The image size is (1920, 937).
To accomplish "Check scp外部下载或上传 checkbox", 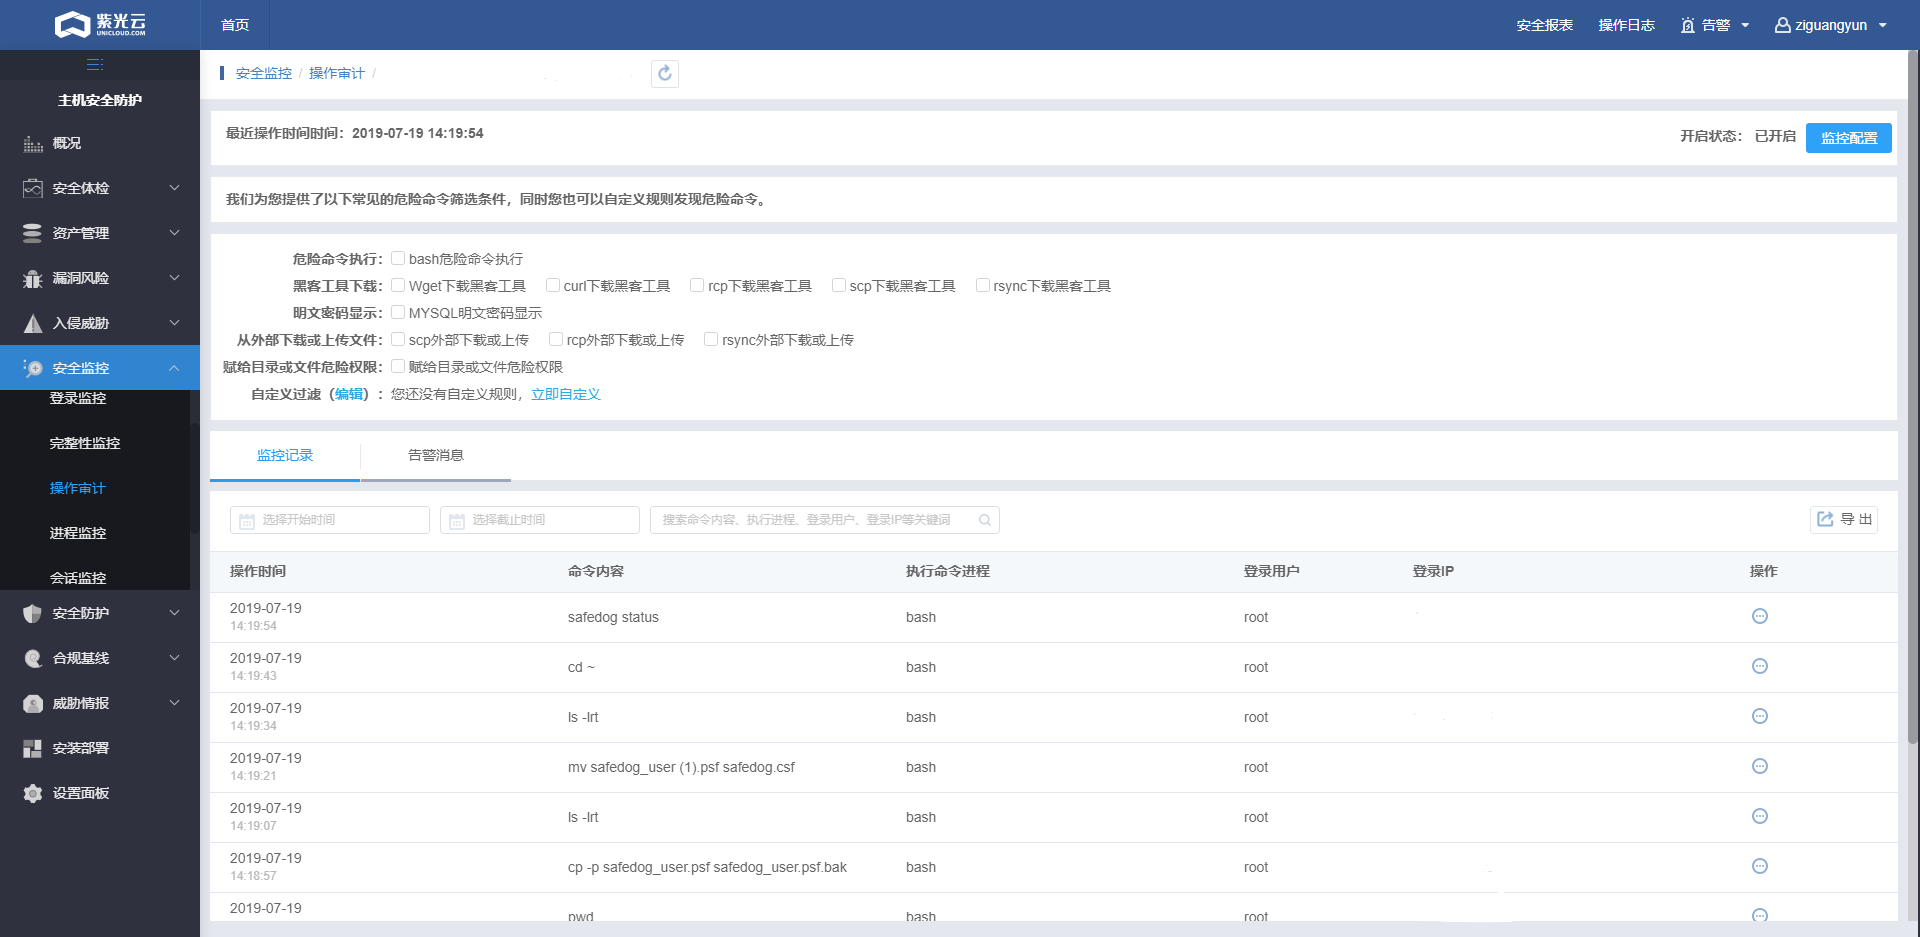I will tap(398, 339).
